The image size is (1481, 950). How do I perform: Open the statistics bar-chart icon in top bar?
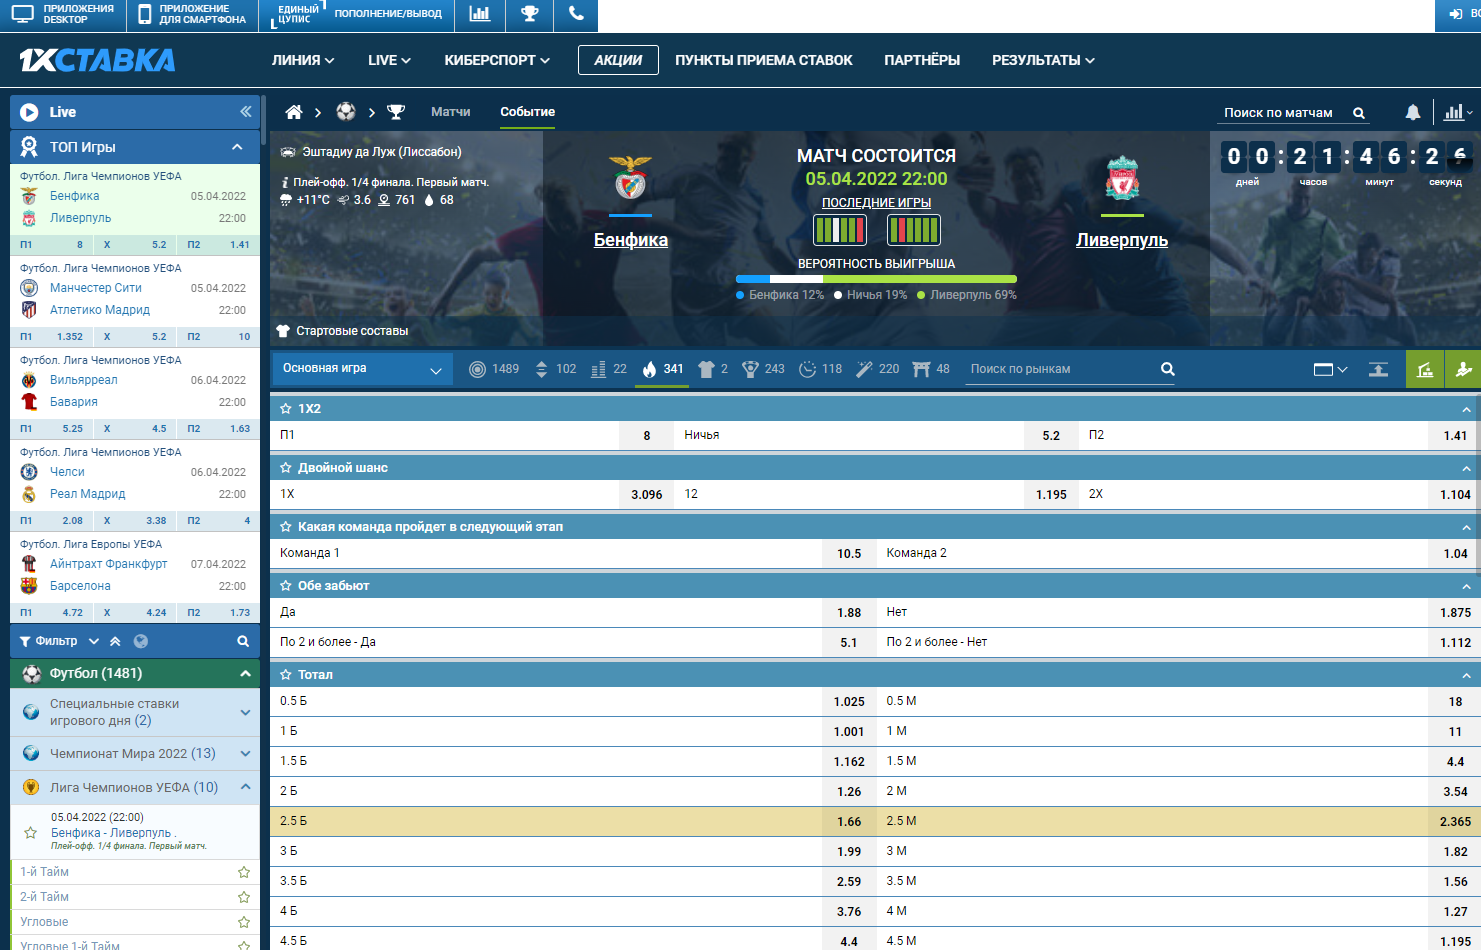480,14
